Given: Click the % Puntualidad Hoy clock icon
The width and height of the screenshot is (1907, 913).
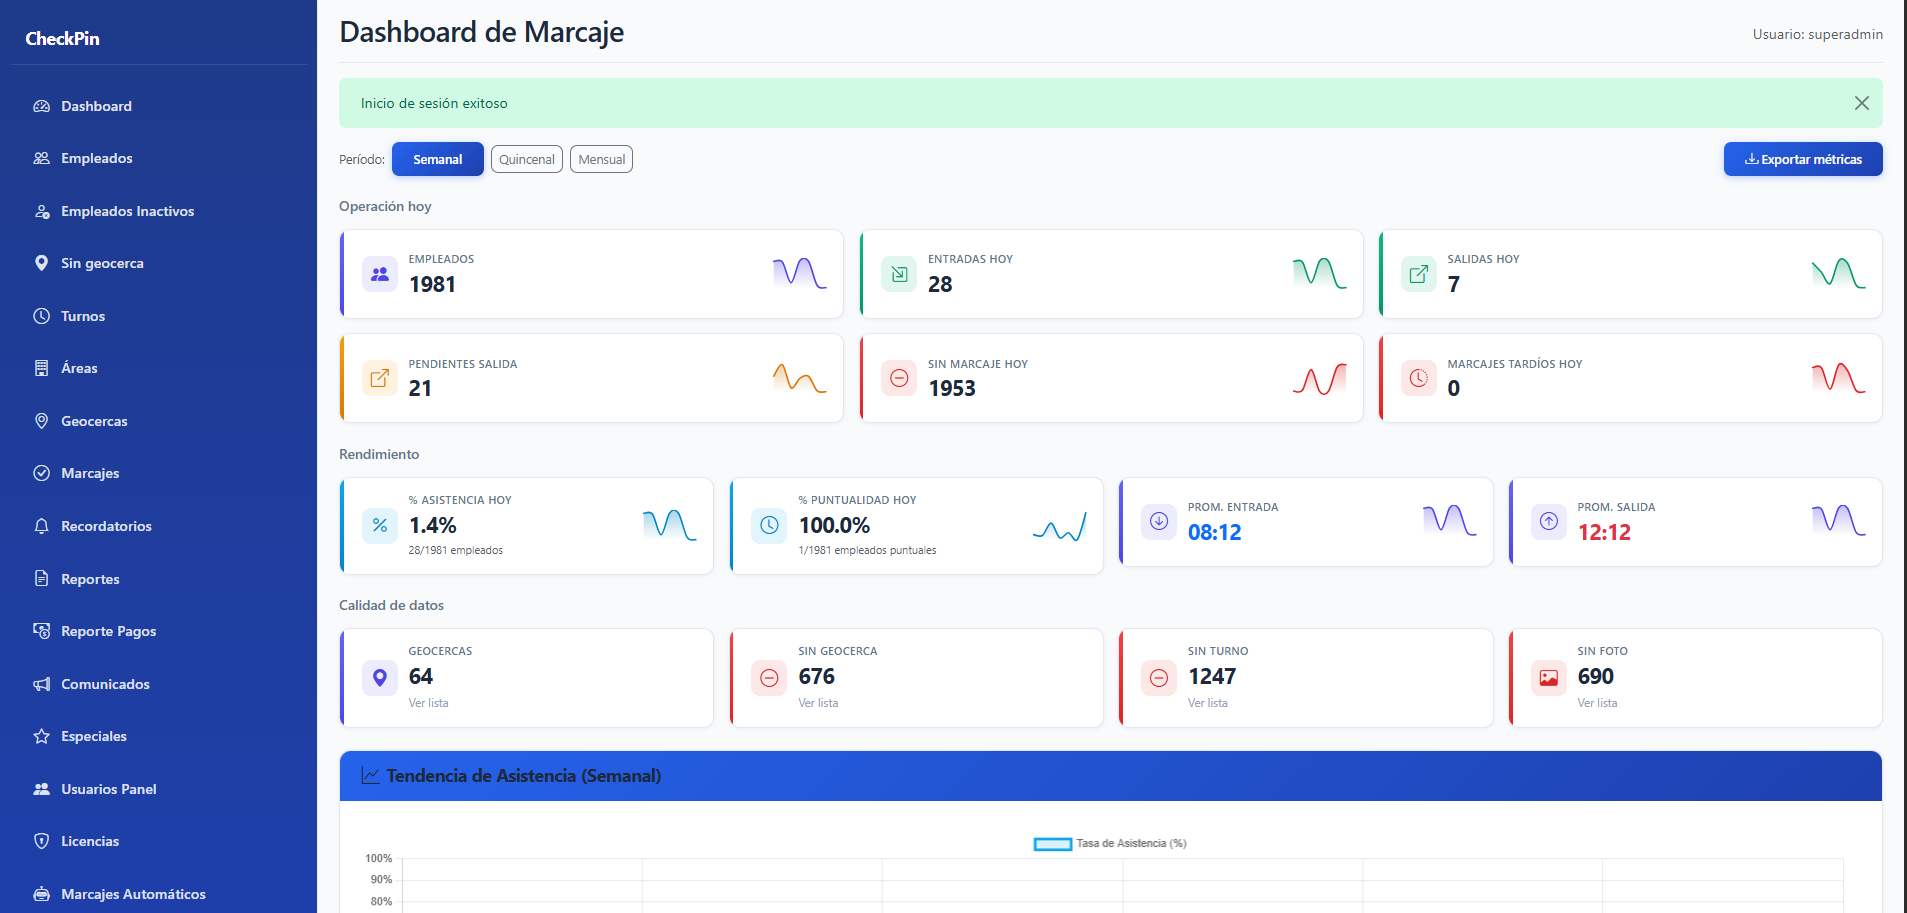Looking at the screenshot, I should pos(769,525).
